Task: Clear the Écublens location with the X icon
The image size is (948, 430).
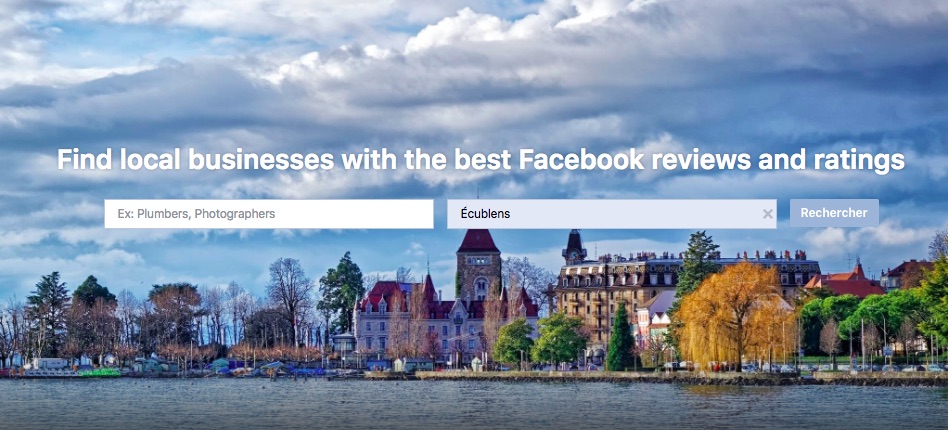Action: click(767, 214)
